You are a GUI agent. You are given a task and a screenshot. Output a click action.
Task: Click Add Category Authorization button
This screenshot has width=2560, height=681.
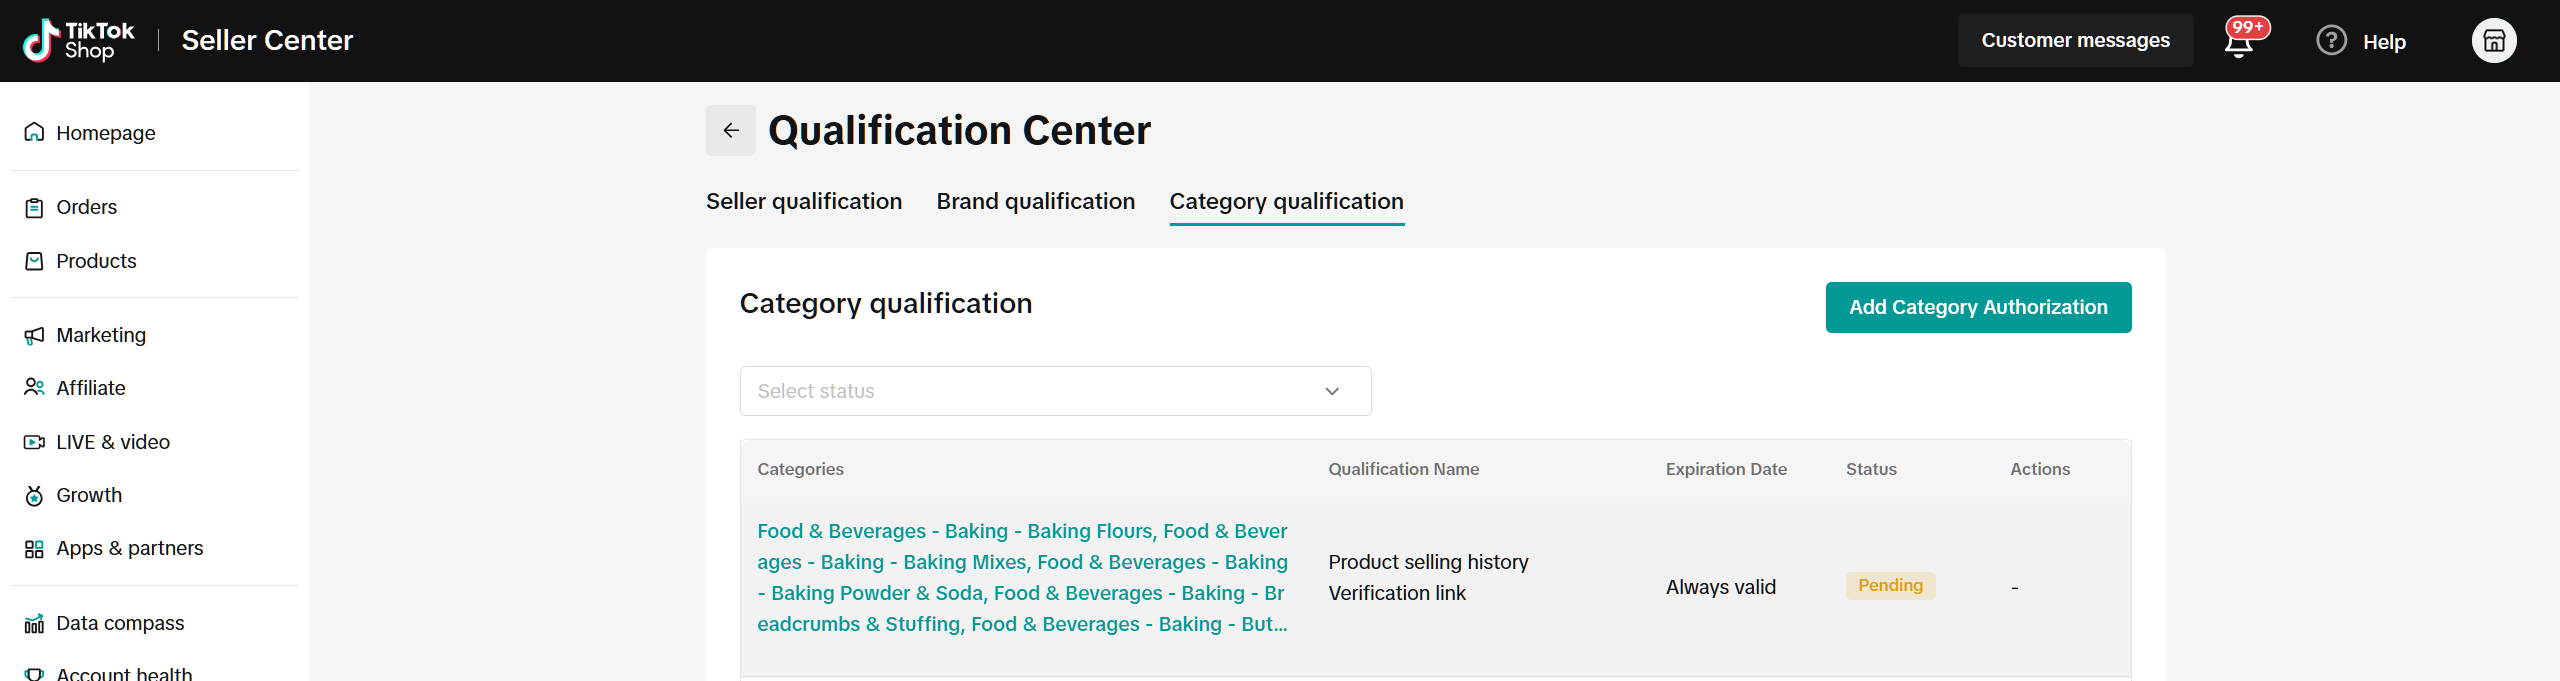point(1978,307)
